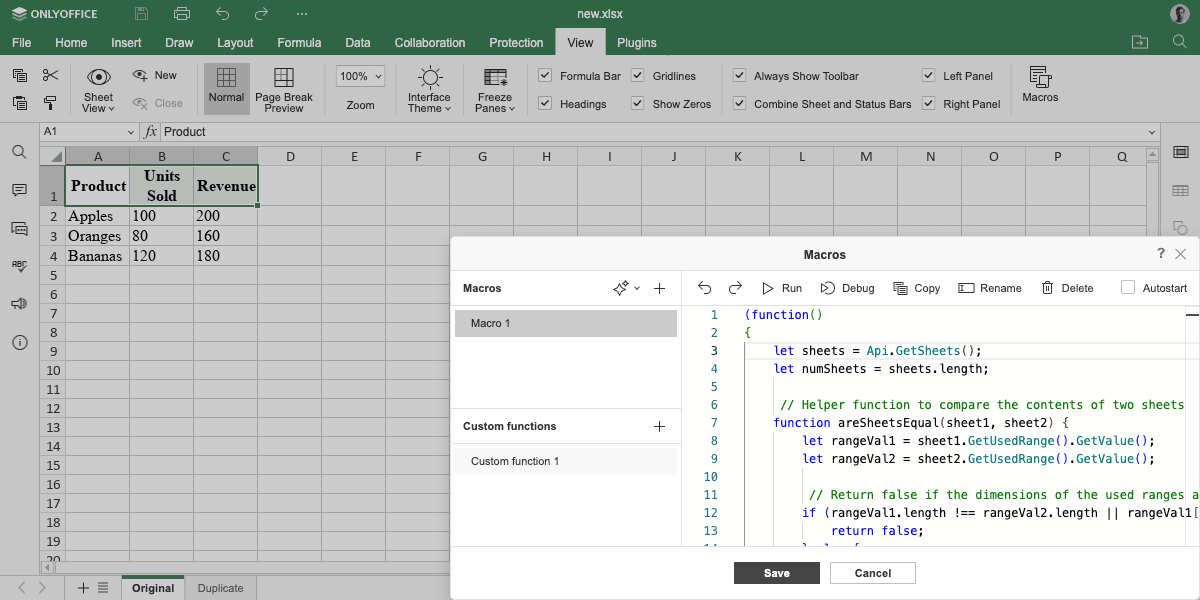1200x600 pixels.
Task: Open Comments panel in left sidebar
Action: point(19,190)
